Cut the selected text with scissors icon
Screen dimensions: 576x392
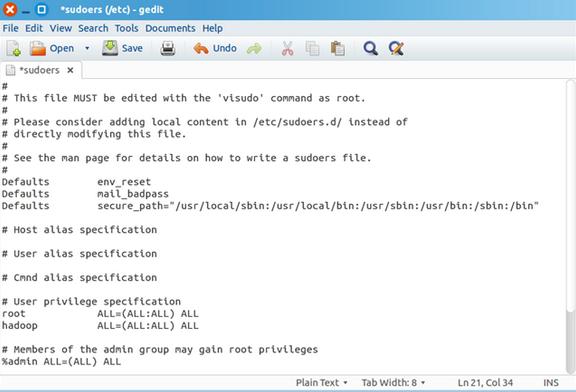287,48
